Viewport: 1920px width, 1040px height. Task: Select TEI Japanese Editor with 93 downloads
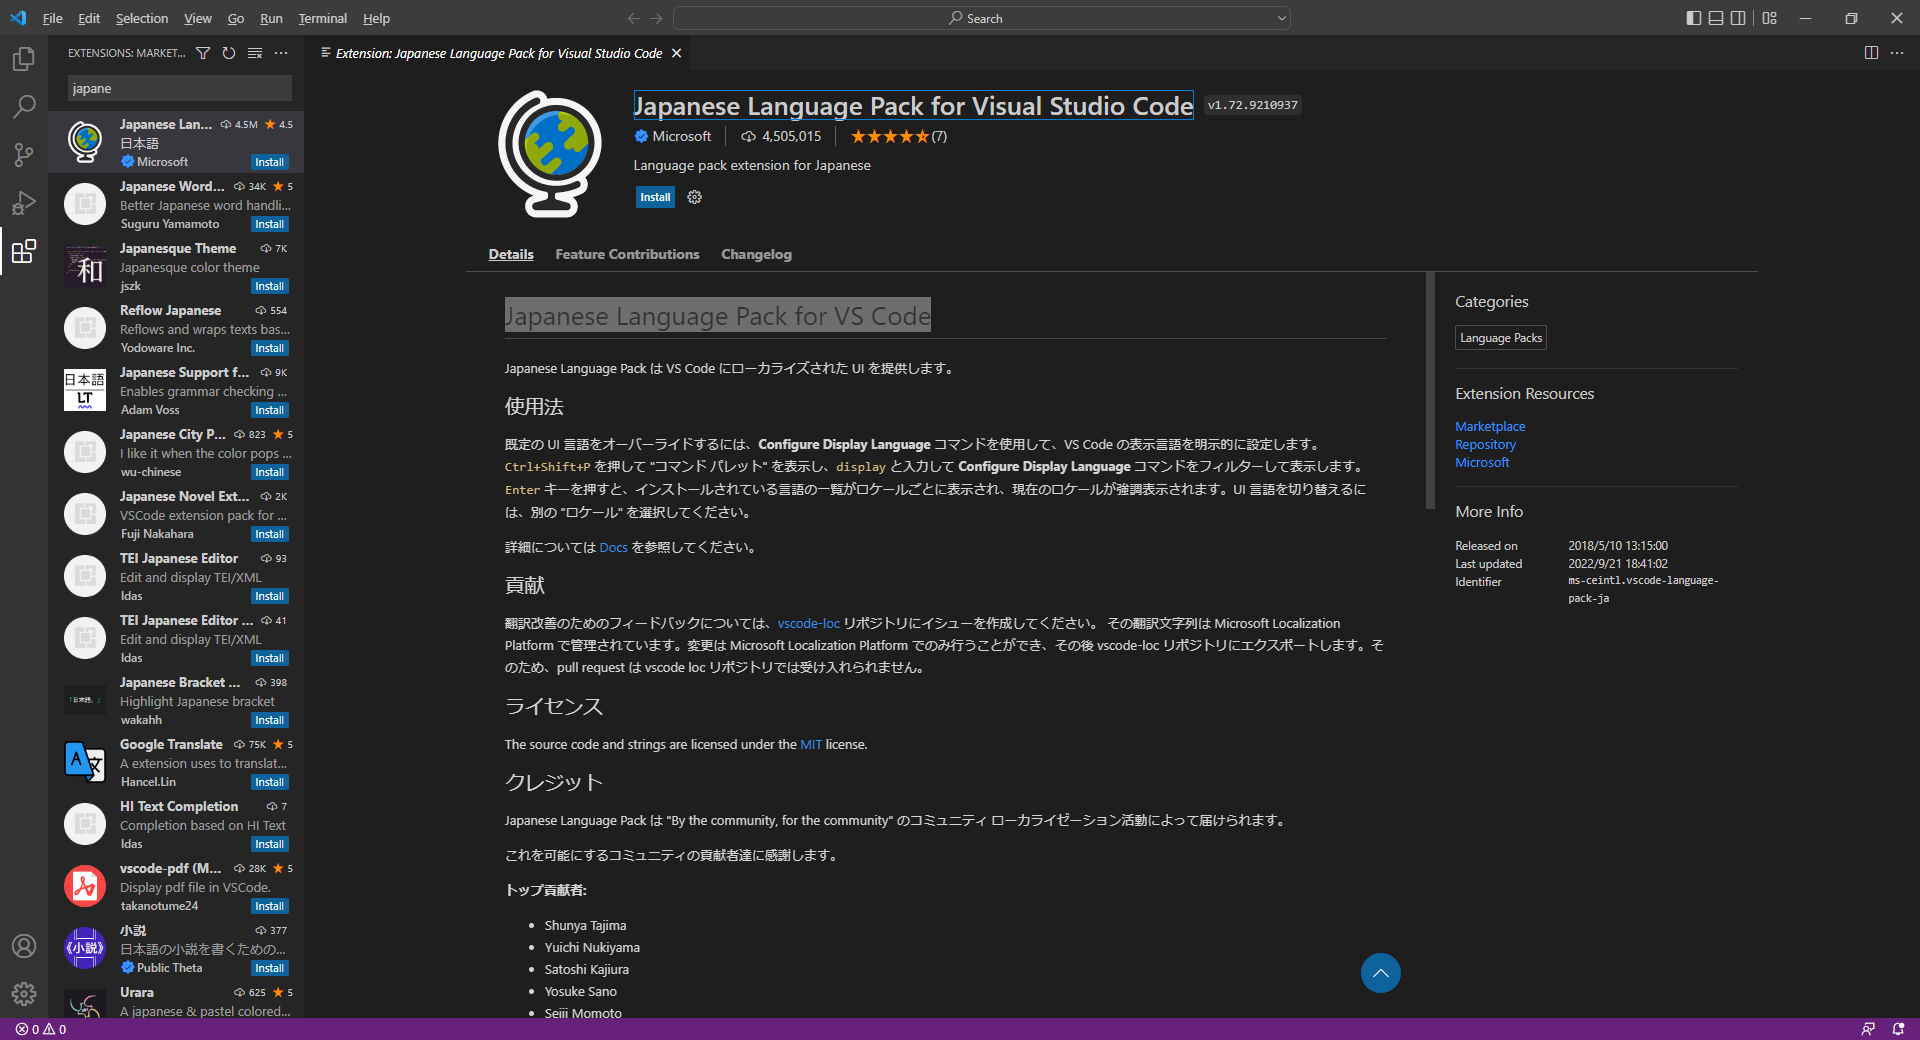click(x=176, y=577)
